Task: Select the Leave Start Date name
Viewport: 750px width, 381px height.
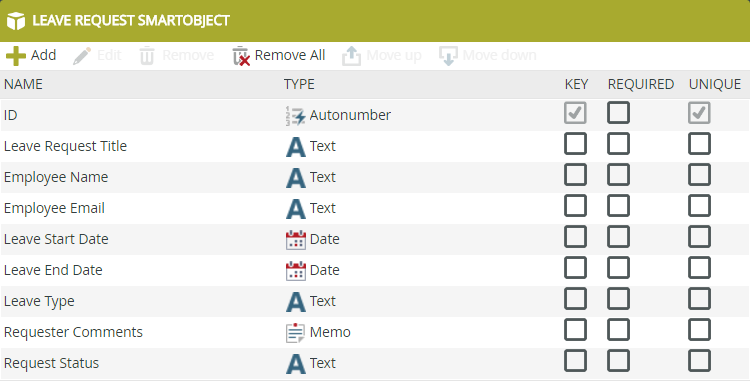Action: (x=56, y=239)
